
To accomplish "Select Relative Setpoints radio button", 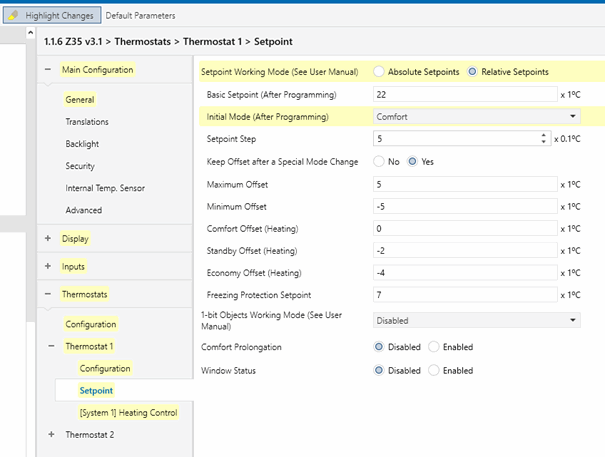I will [x=472, y=71].
